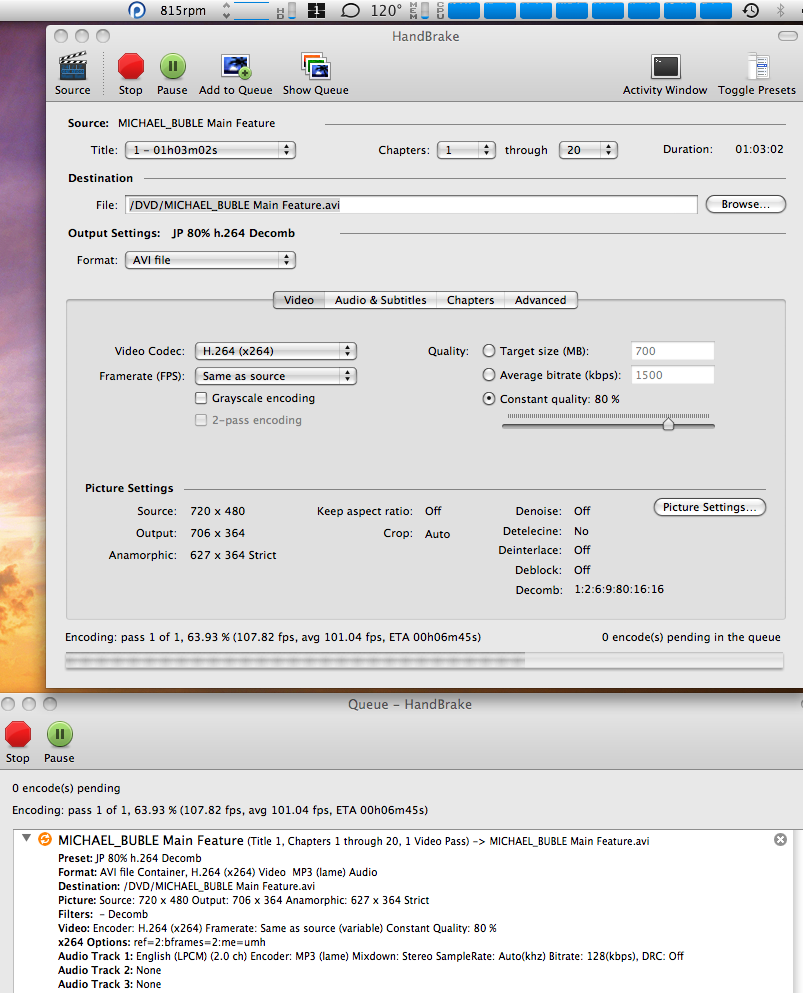Click the Time Machine menu bar icon
Image resolution: width=803 pixels, height=993 pixels.
point(750,10)
